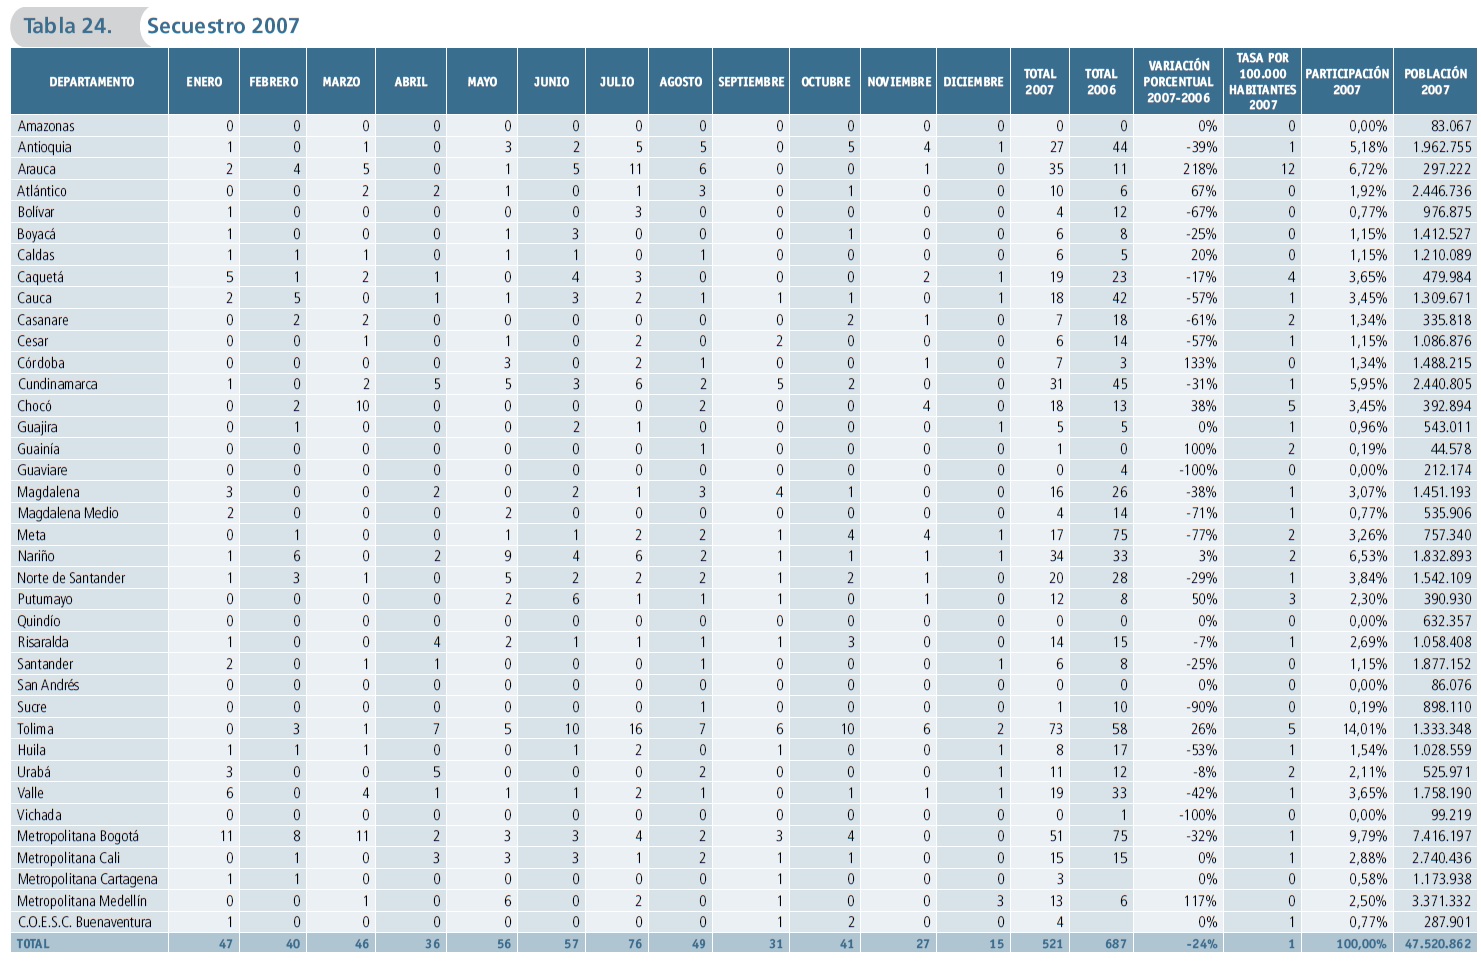Click the Tasa por 100.000 Habitantes header

click(x=1262, y=82)
